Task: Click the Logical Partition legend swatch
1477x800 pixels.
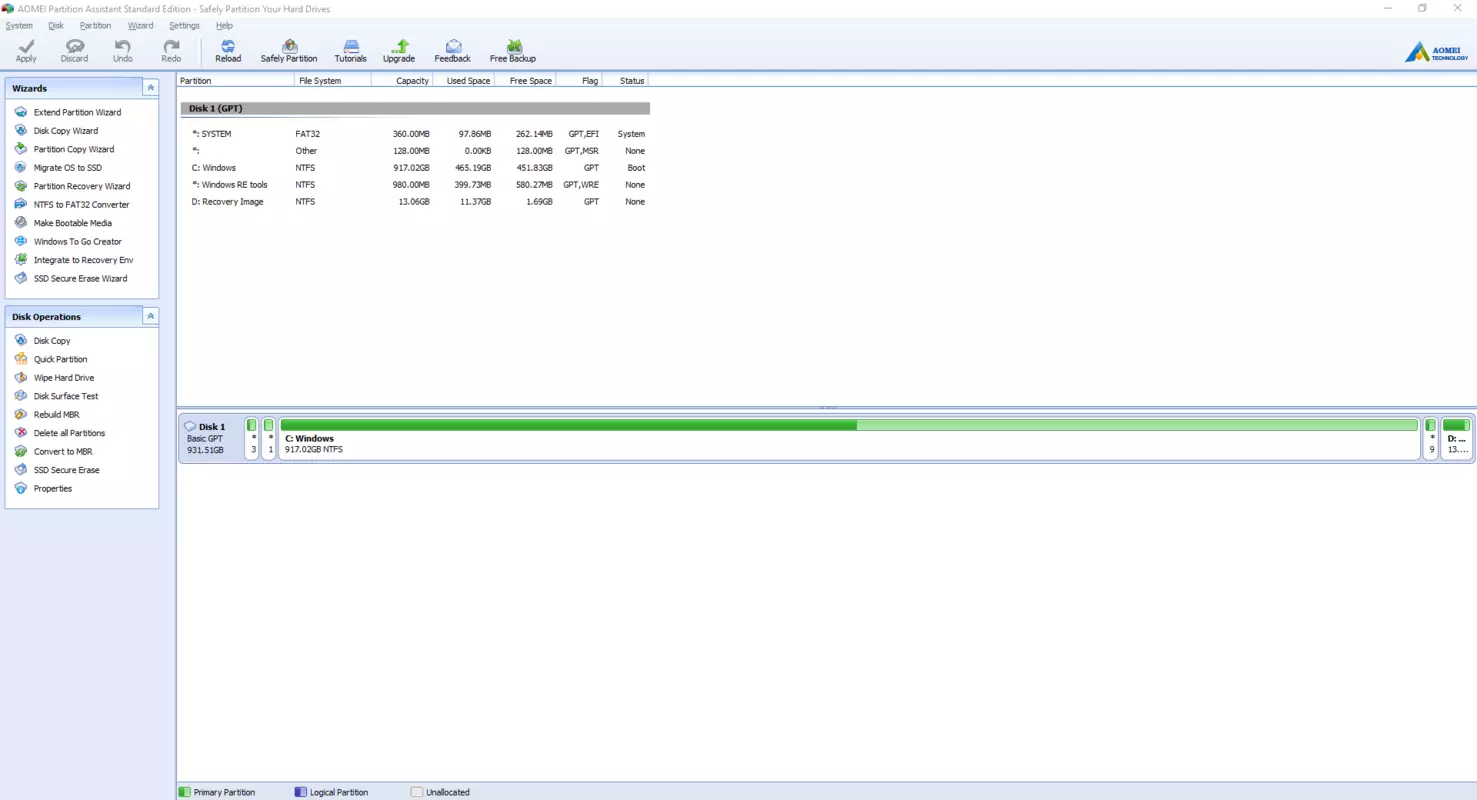Action: coord(300,792)
